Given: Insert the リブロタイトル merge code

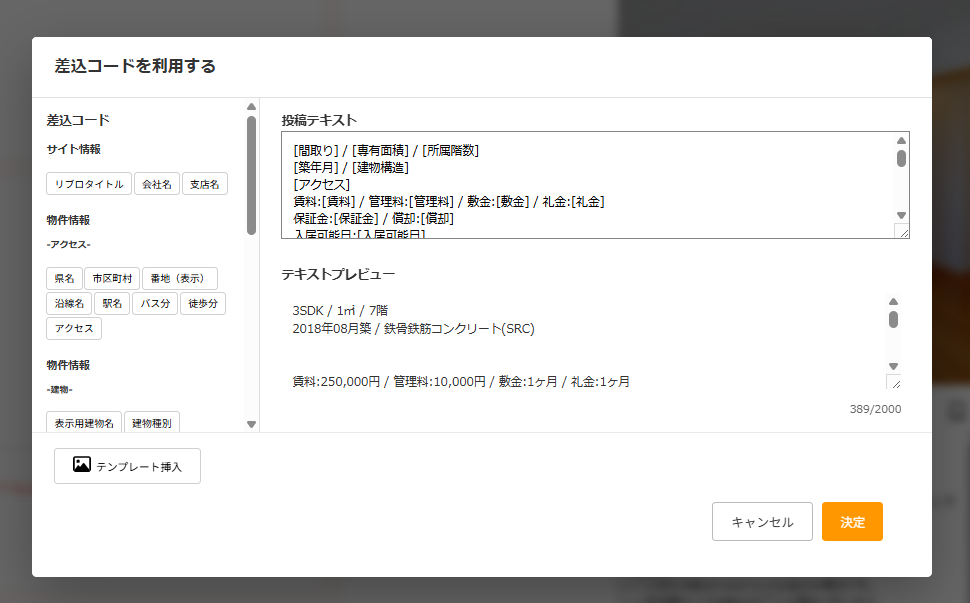Looking at the screenshot, I should click(88, 184).
